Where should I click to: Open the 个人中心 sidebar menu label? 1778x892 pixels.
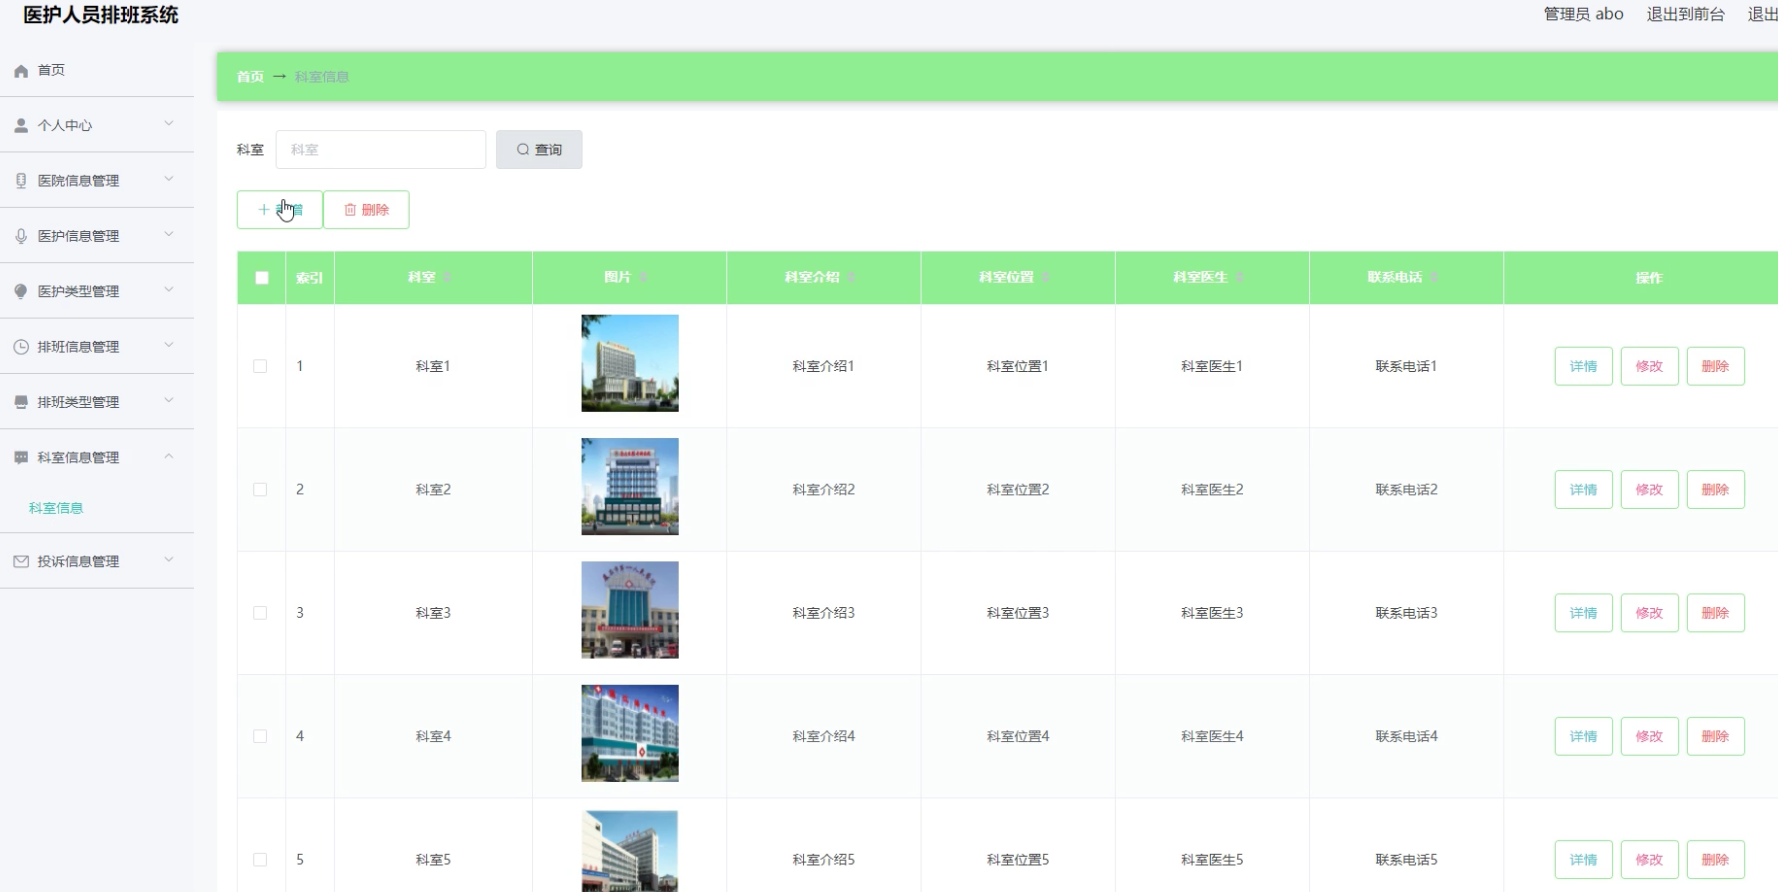click(65, 126)
